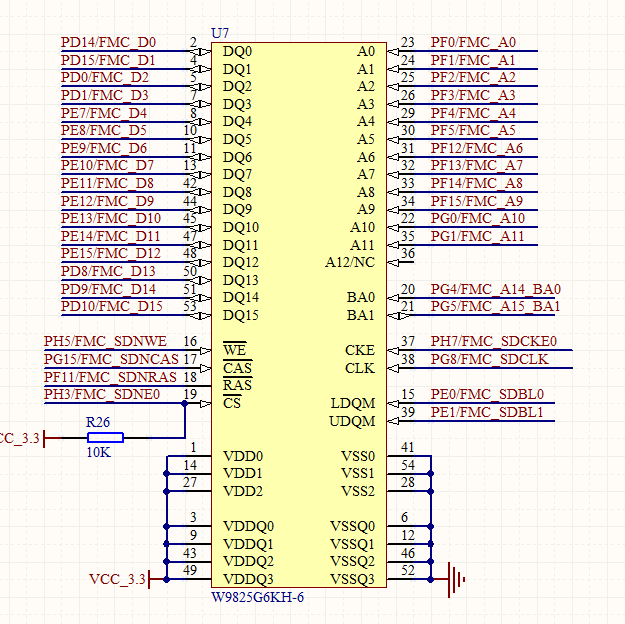Viewport: 625px width, 624px height.
Task: Click net label PE14/FMC_D11
Action: coord(110,236)
